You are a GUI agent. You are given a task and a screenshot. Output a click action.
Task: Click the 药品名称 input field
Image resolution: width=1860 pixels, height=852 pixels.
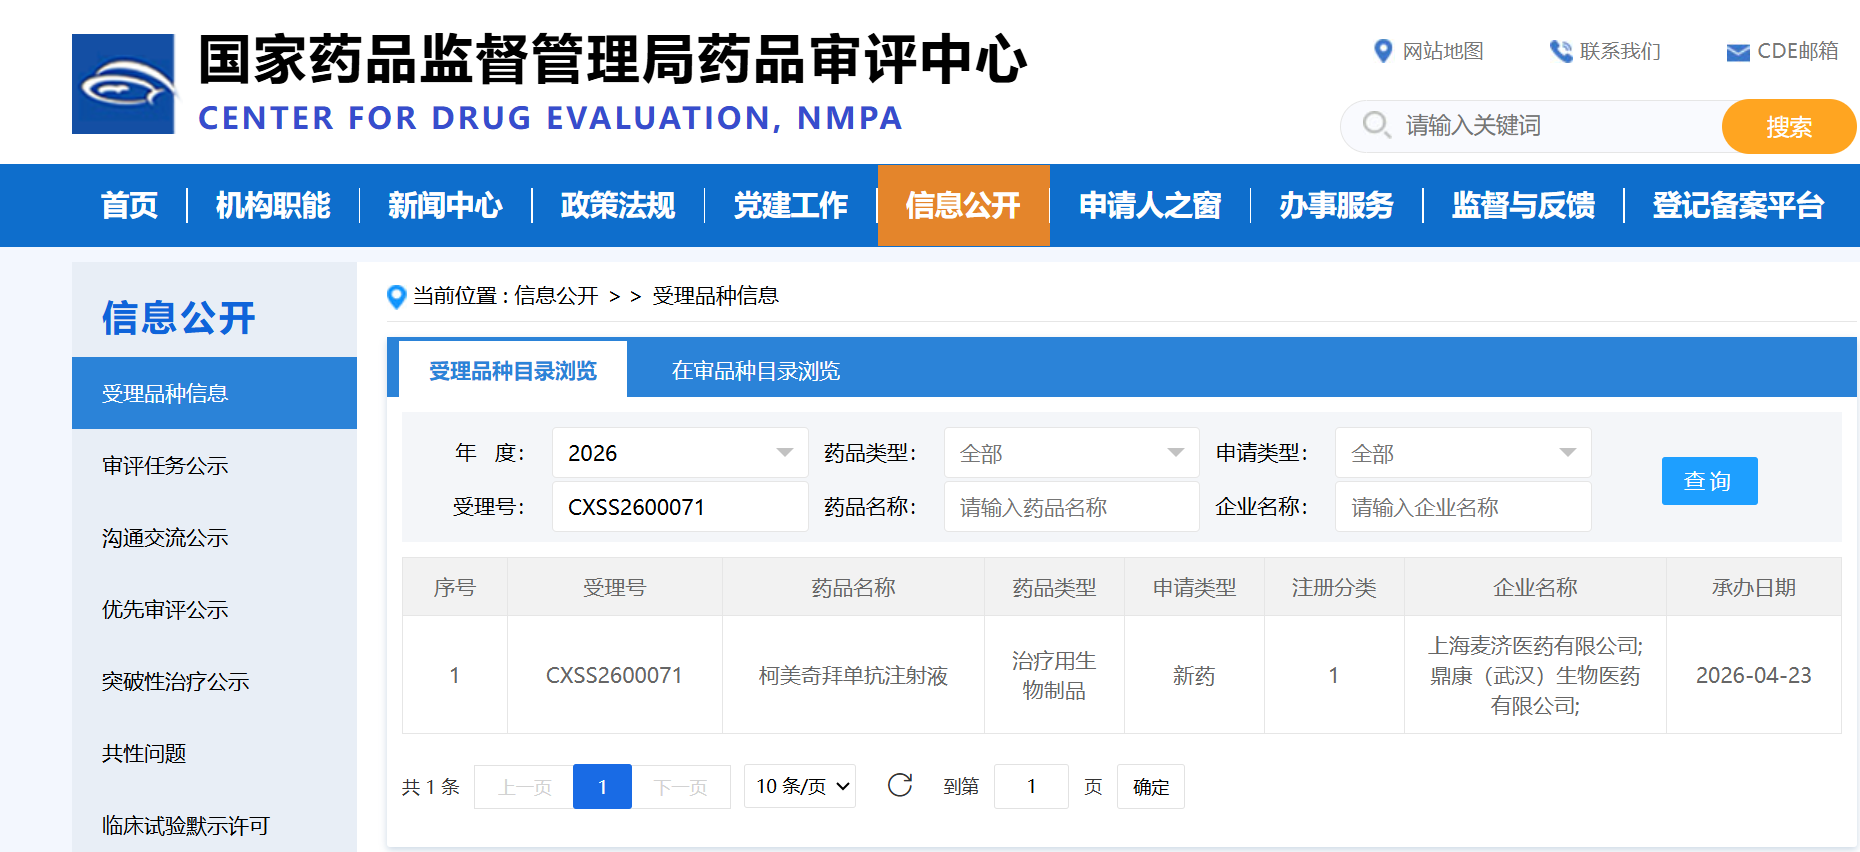click(1071, 507)
